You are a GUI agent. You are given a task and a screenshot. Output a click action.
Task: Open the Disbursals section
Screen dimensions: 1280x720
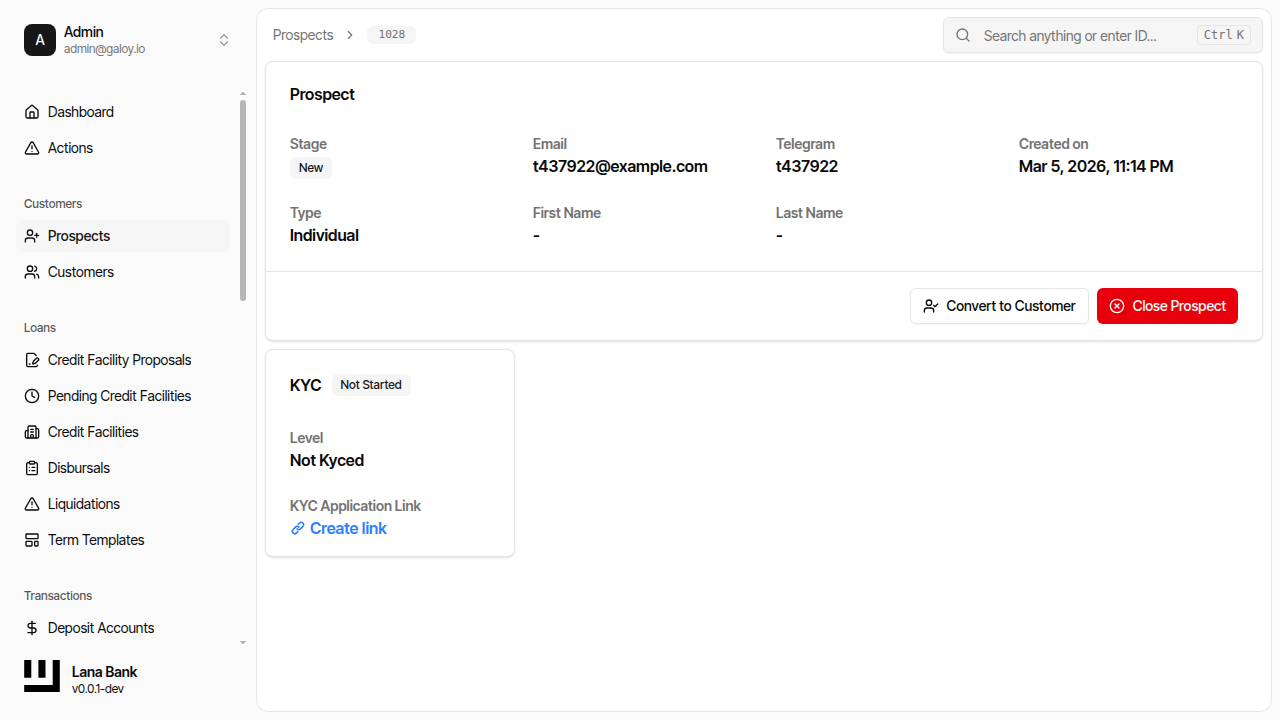(77, 467)
